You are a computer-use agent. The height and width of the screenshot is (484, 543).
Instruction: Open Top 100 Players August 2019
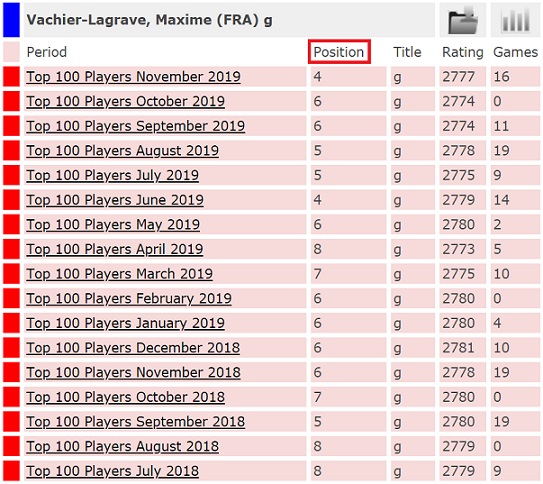[x=123, y=151]
